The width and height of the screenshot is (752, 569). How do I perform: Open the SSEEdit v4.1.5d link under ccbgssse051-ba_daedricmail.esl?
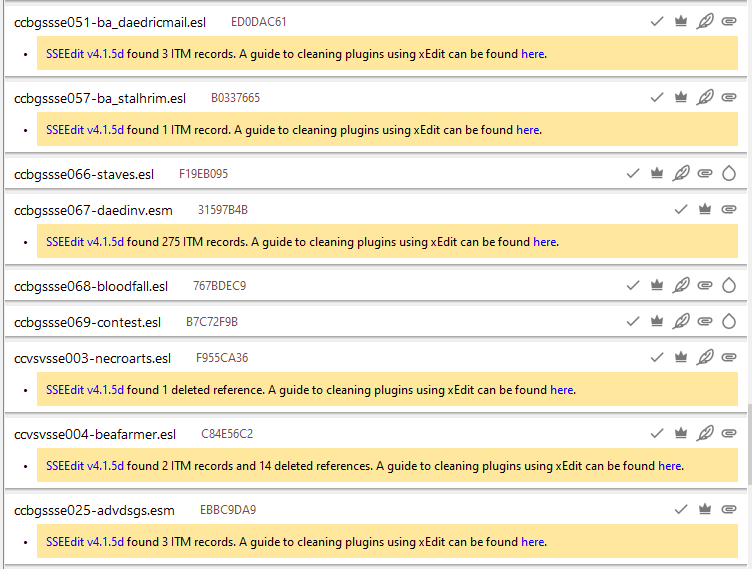pyautogui.click(x=85, y=54)
